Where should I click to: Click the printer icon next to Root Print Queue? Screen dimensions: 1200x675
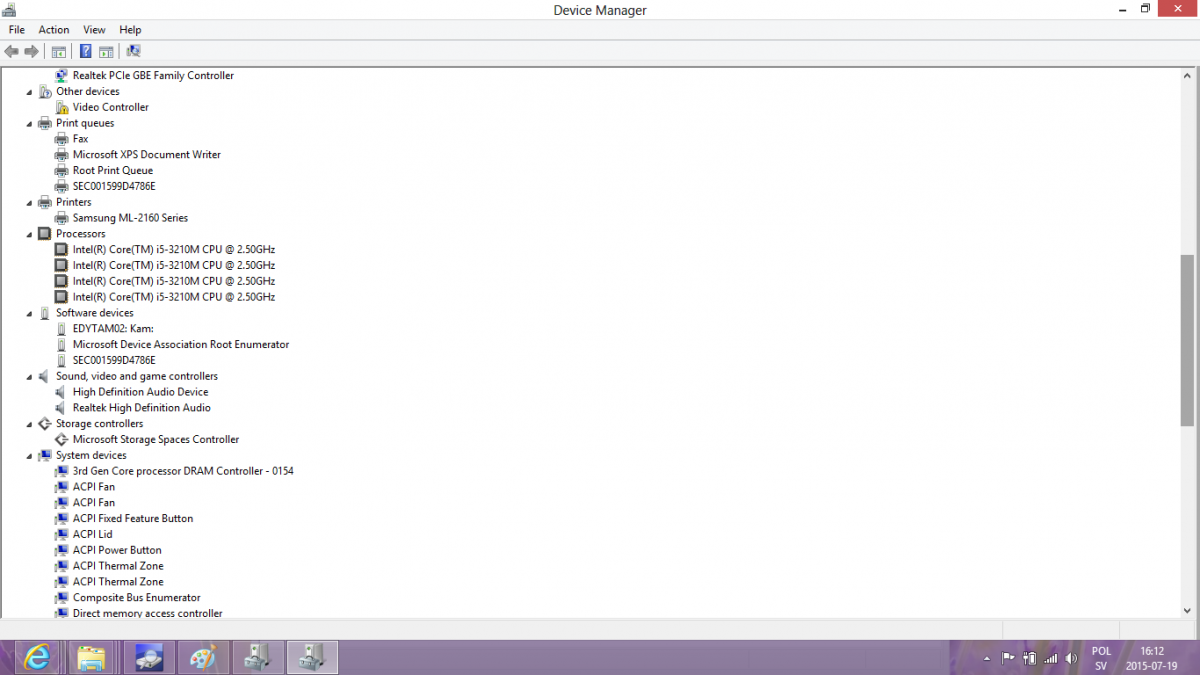click(x=62, y=171)
